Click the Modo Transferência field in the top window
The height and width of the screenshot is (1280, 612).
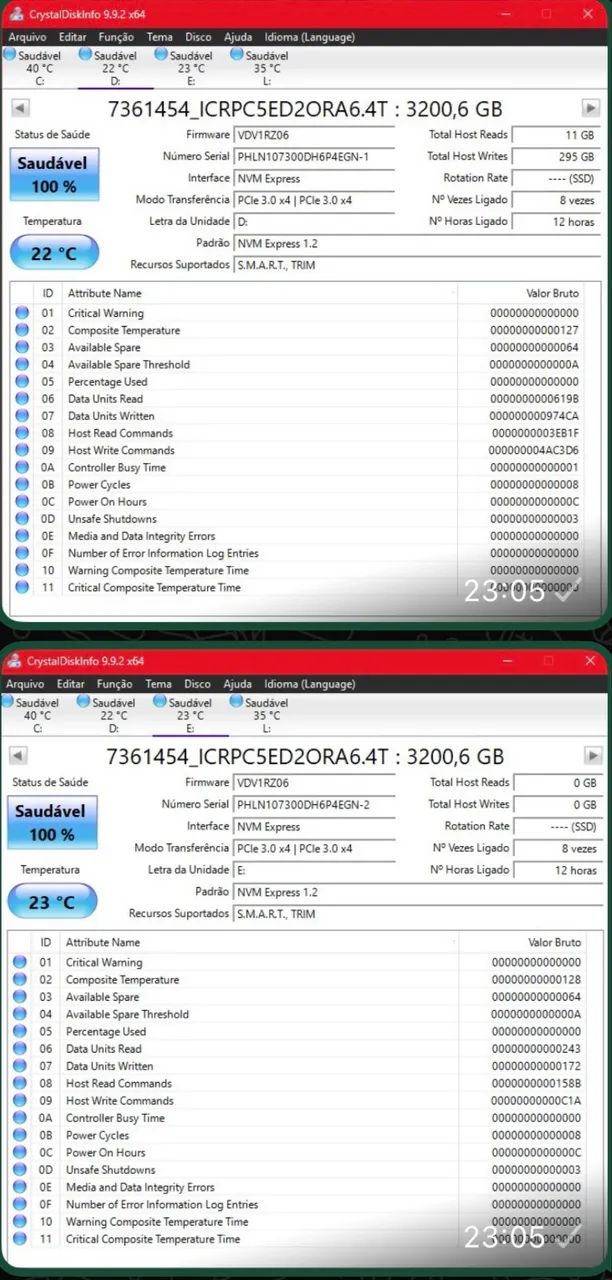(314, 200)
